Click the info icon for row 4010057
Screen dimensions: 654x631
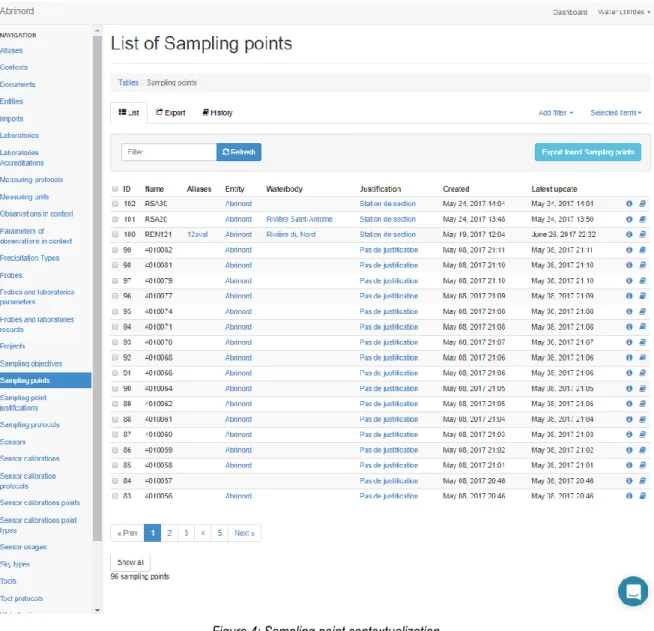coord(629,481)
